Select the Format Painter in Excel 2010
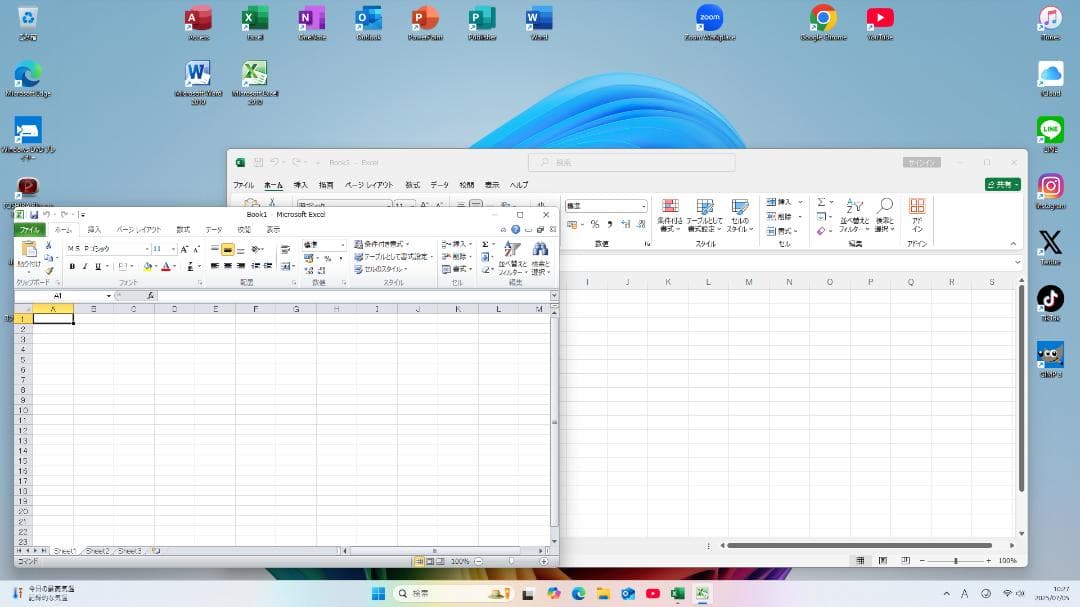This screenshot has height=607, width=1080. click(x=49, y=271)
